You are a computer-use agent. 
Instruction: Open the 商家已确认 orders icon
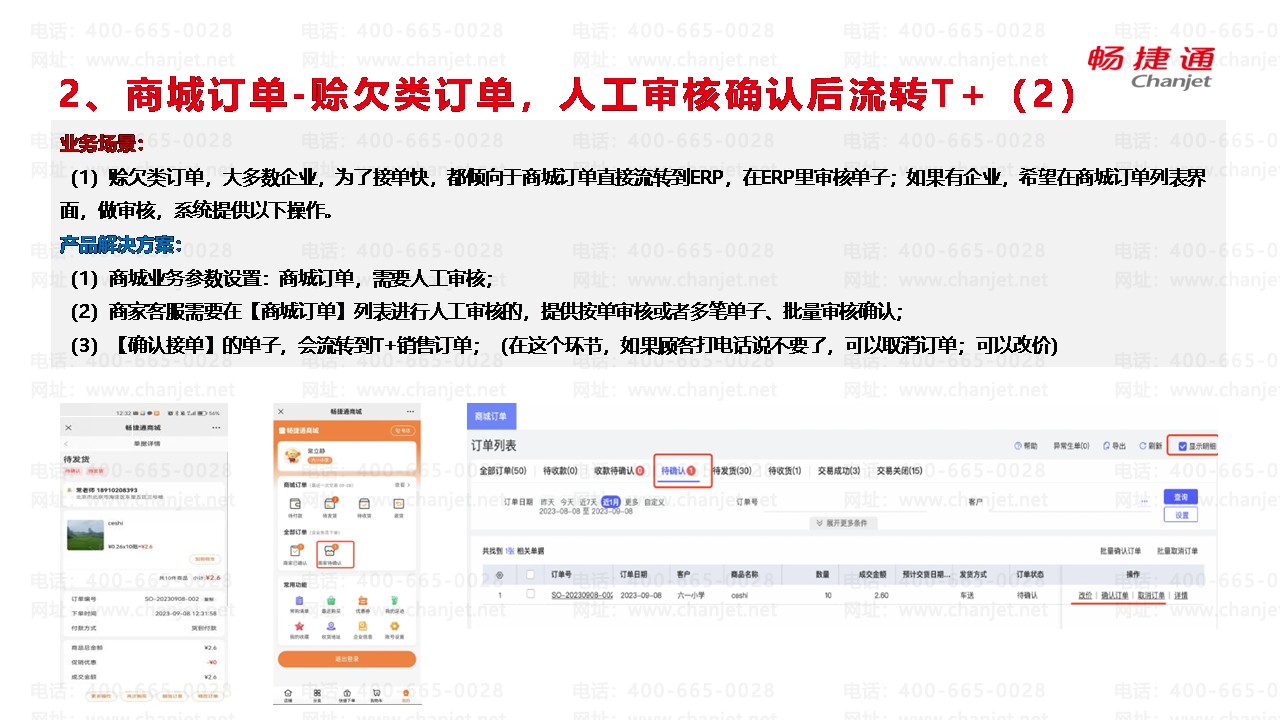[x=295, y=551]
